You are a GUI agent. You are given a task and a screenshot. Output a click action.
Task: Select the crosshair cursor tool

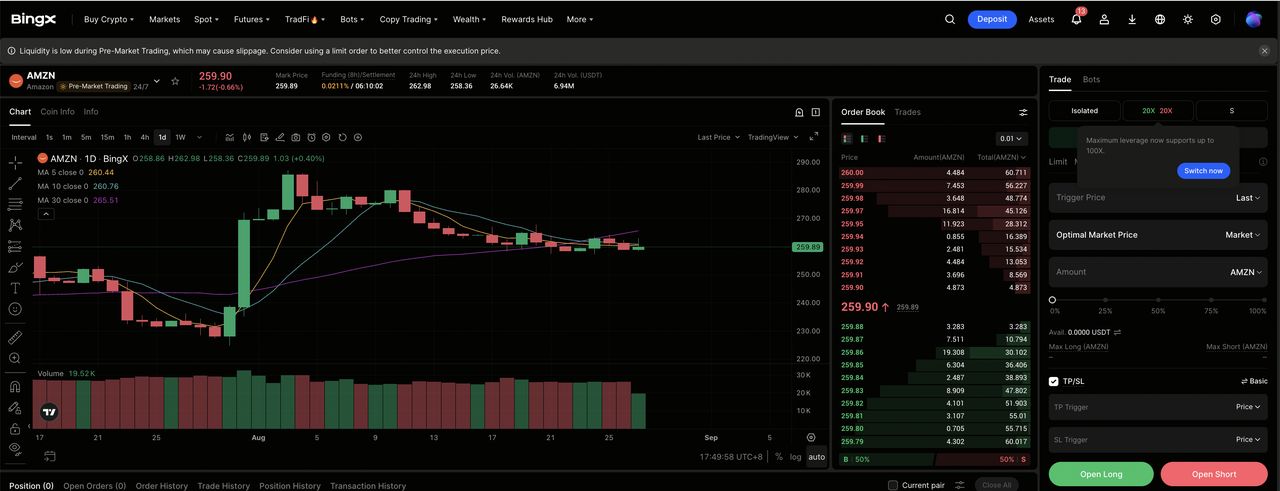[15, 162]
